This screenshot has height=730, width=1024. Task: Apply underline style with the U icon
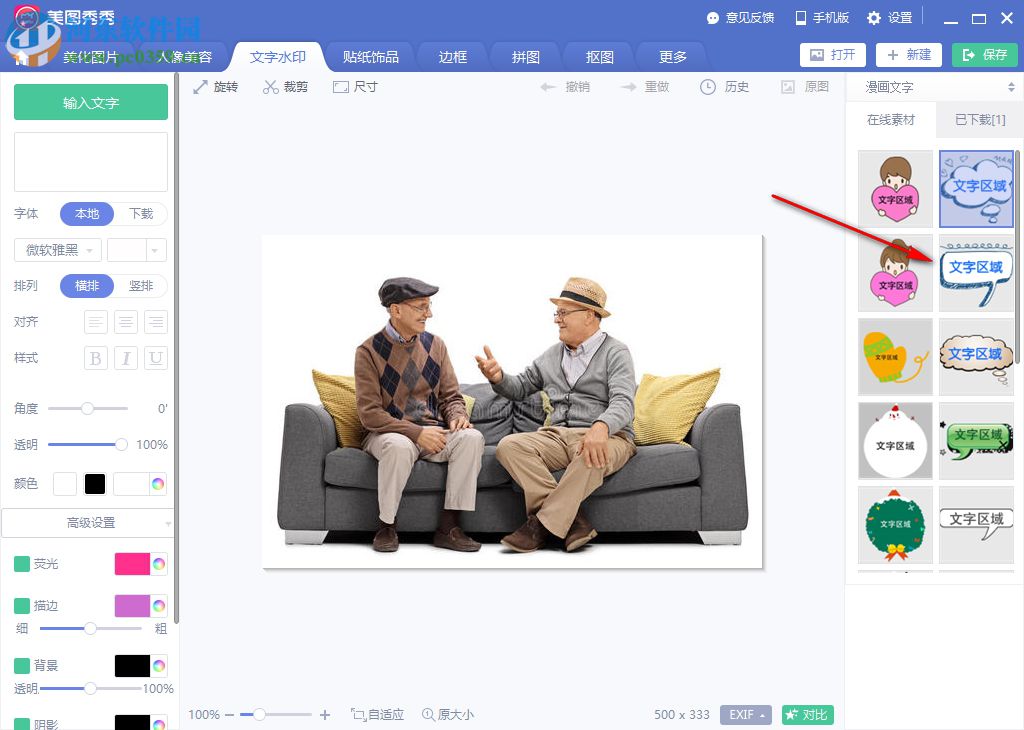tap(155, 358)
